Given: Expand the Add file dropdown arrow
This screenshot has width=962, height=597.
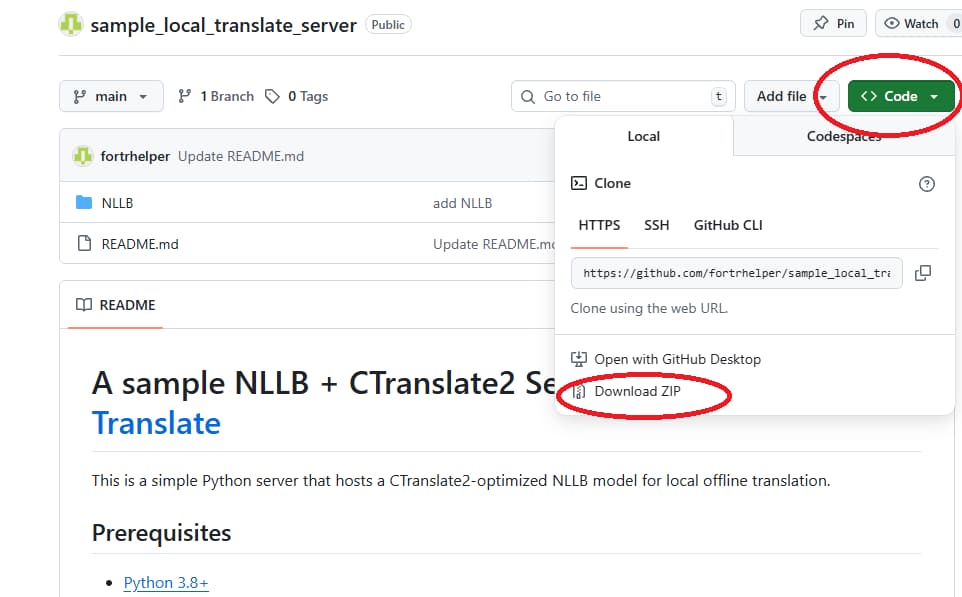Looking at the screenshot, I should click(x=822, y=96).
